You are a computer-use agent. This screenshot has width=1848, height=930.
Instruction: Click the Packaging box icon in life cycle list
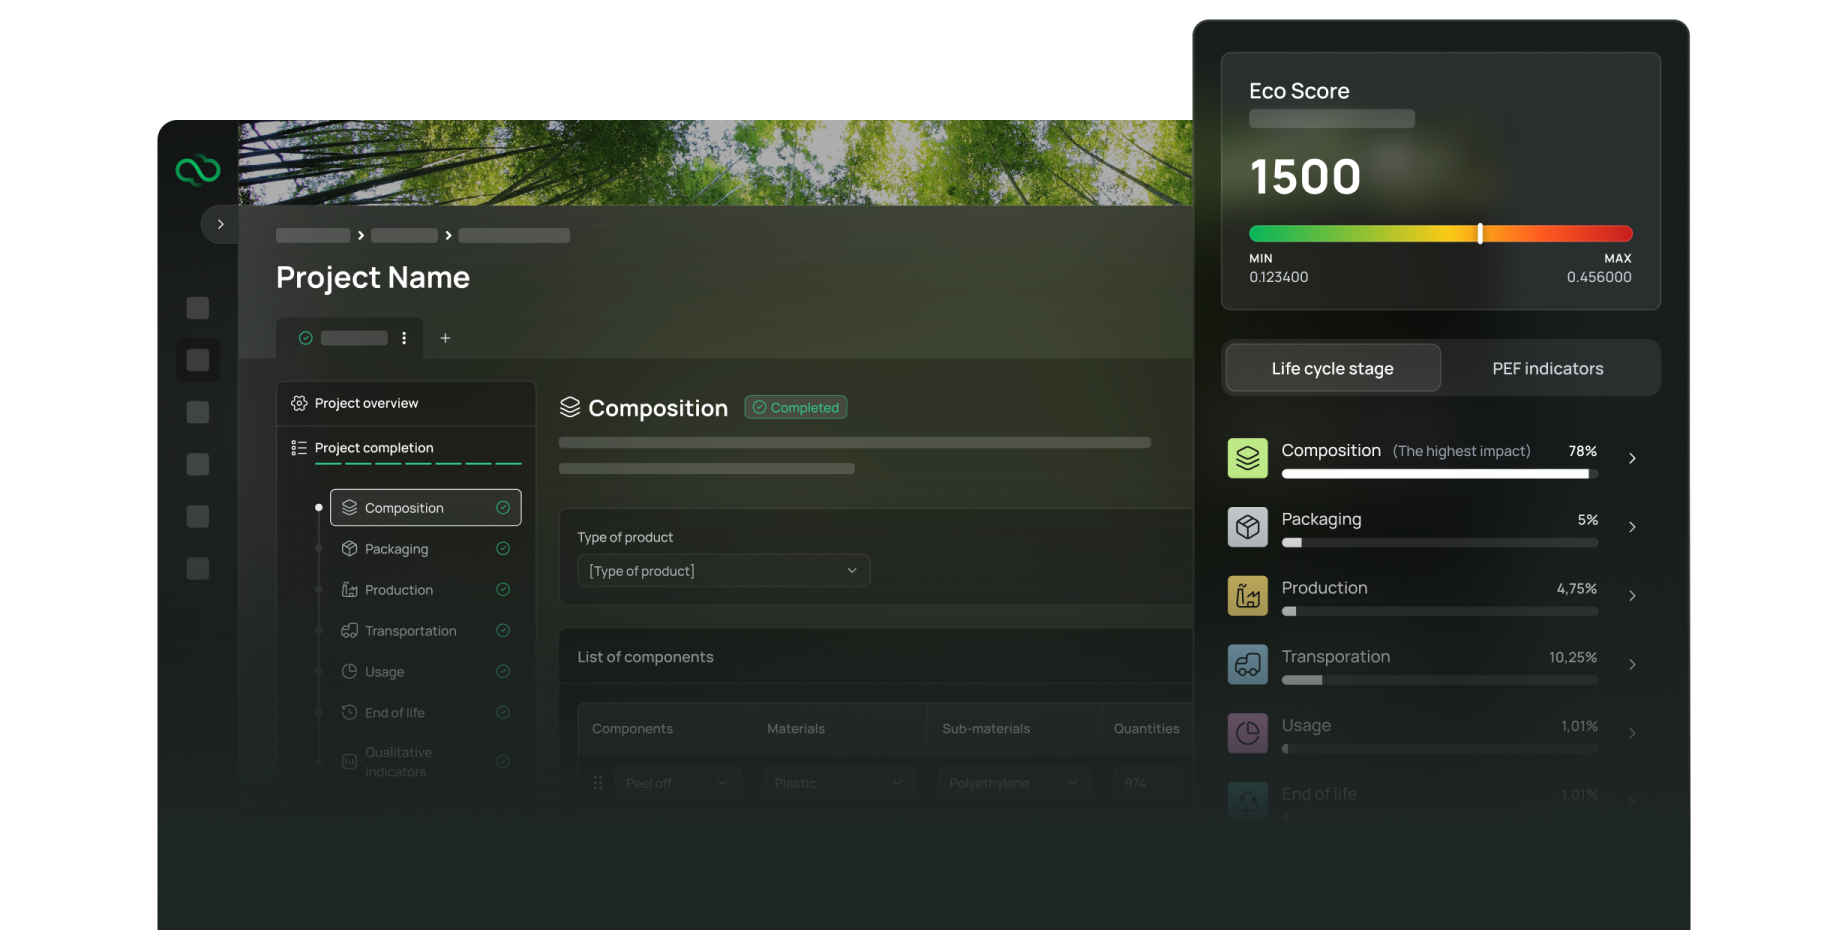[x=1247, y=527]
